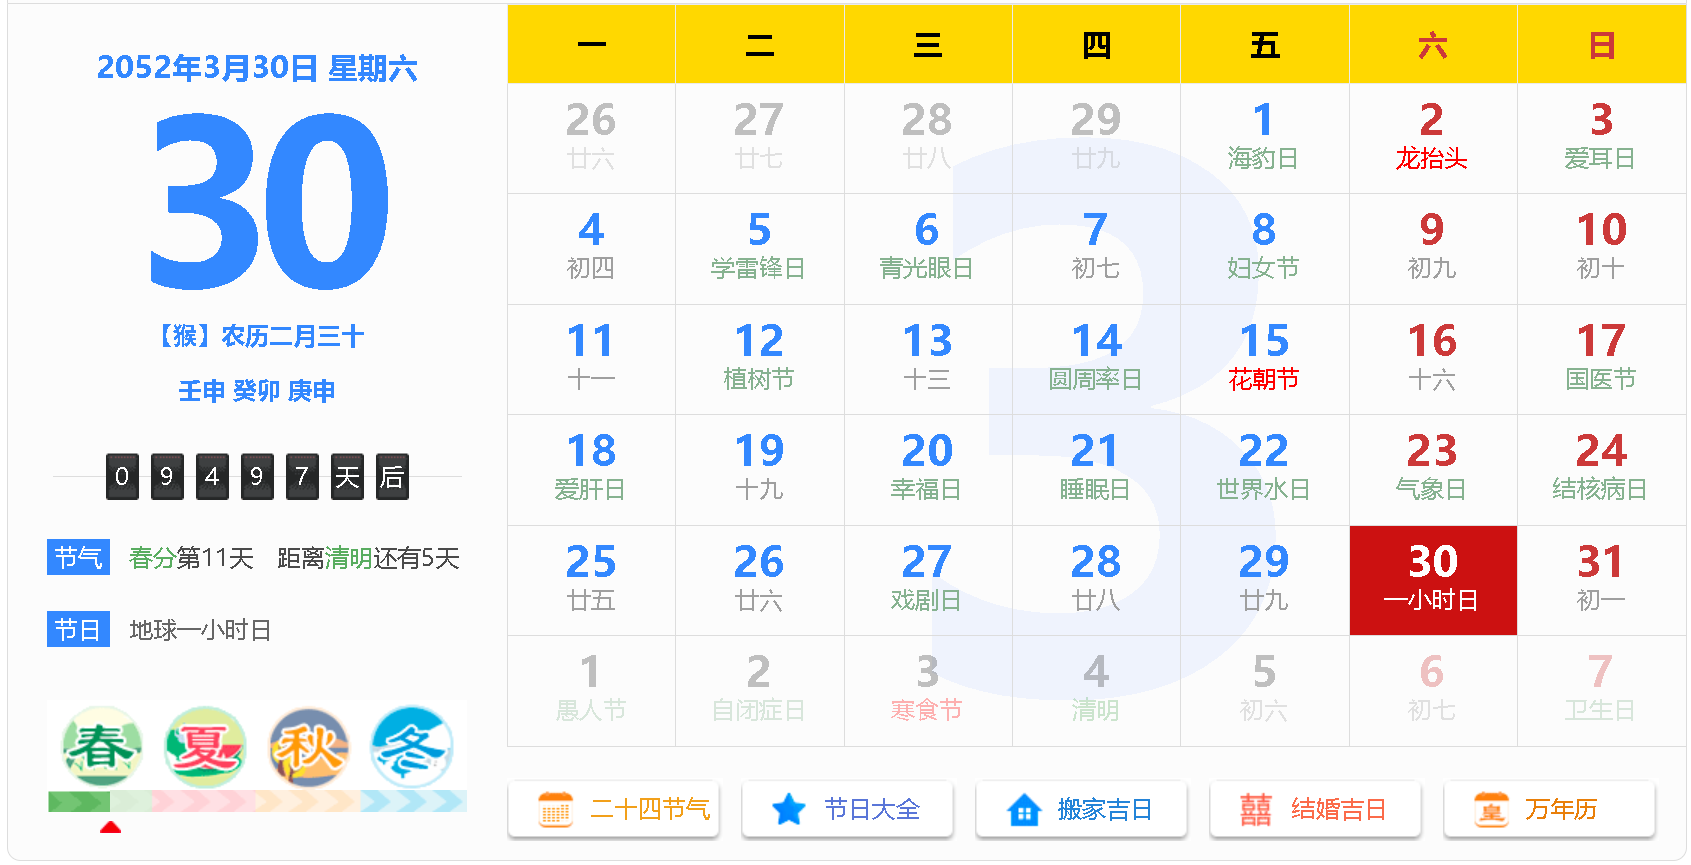Open 搬家吉日 house button
Viewport: 1691px width, 865px height.
click(x=1081, y=809)
